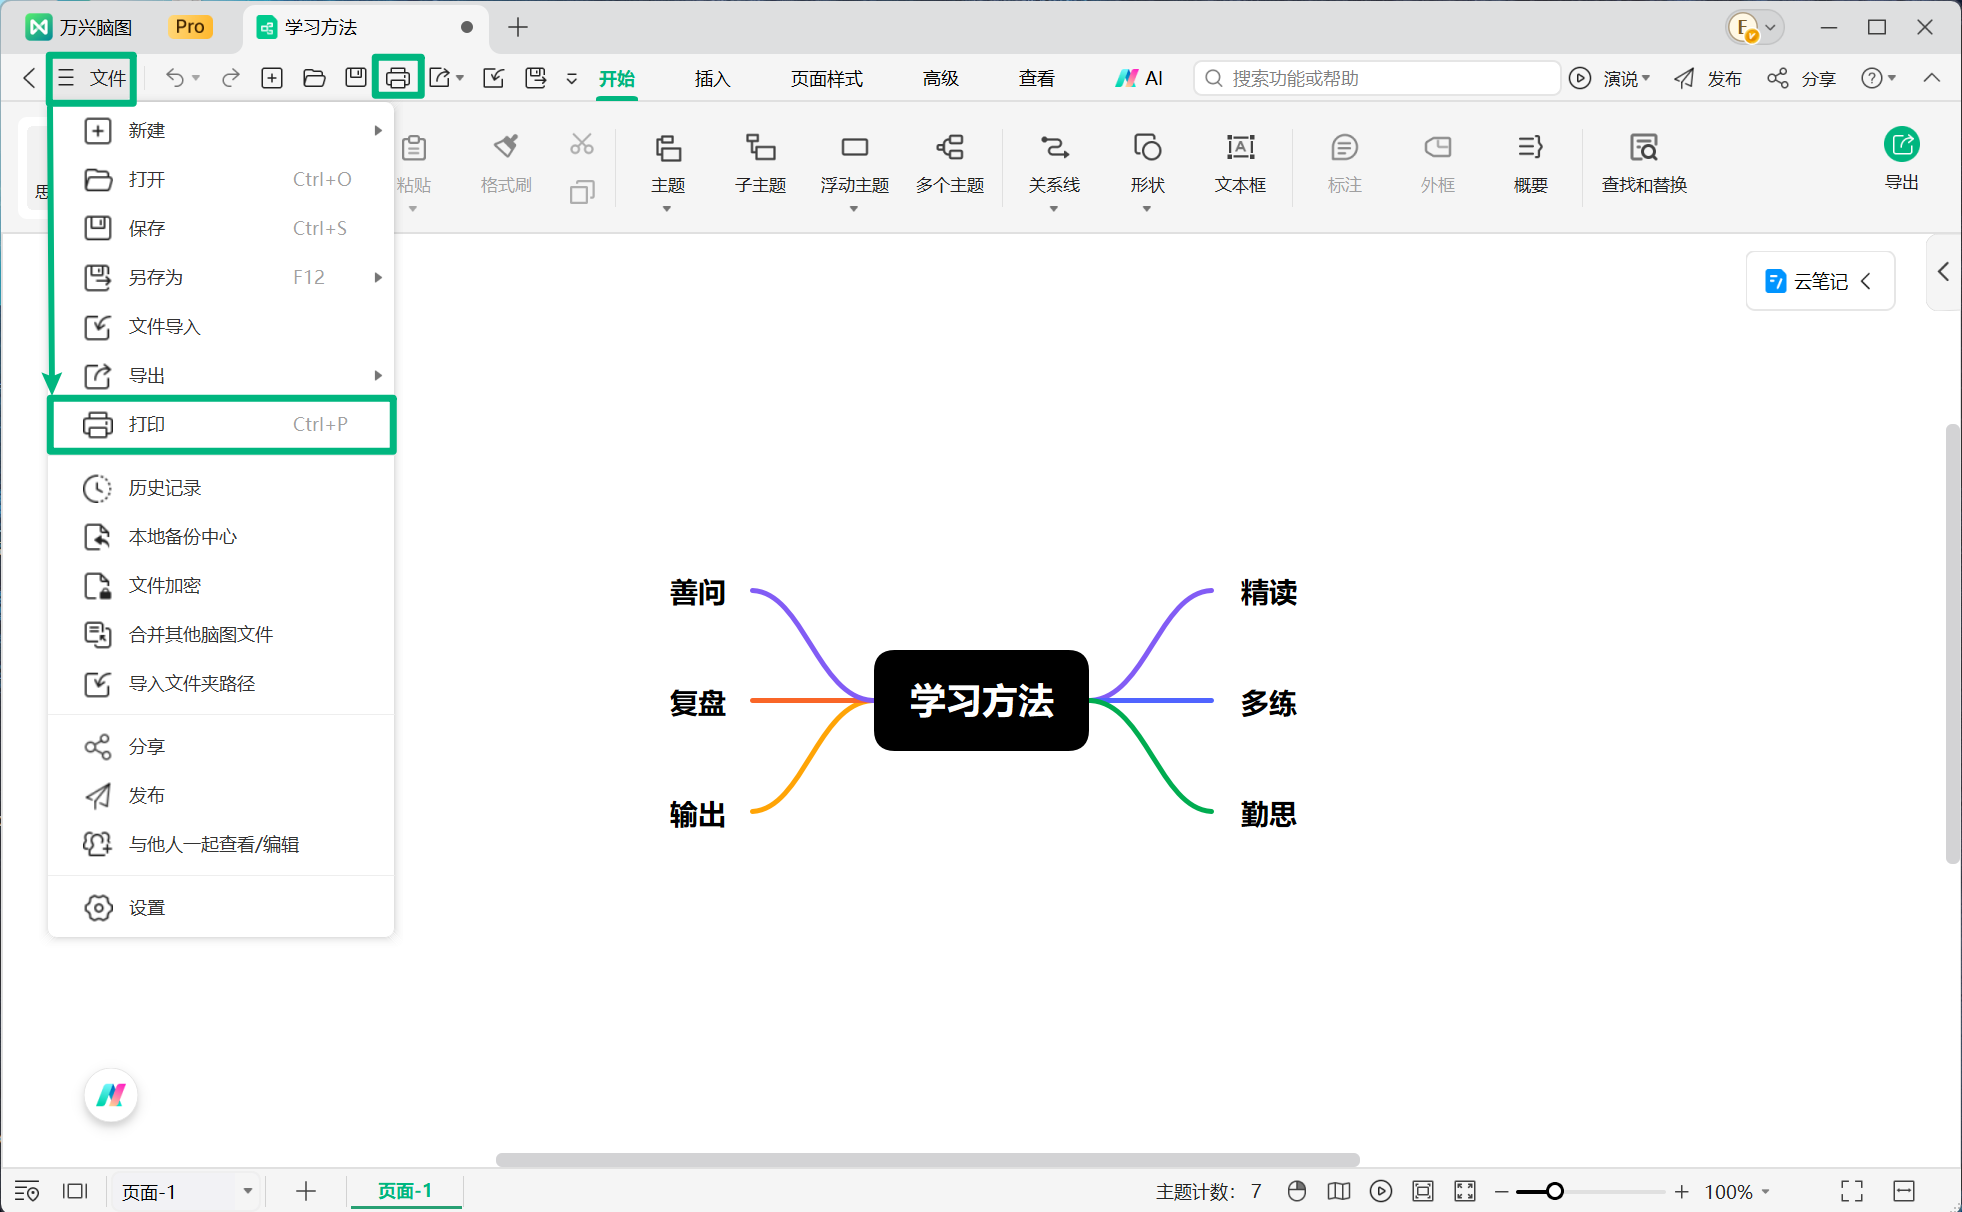This screenshot has height=1212, width=1962.
Task: Choose 历史记录 from the file menu
Action: tap(222, 487)
